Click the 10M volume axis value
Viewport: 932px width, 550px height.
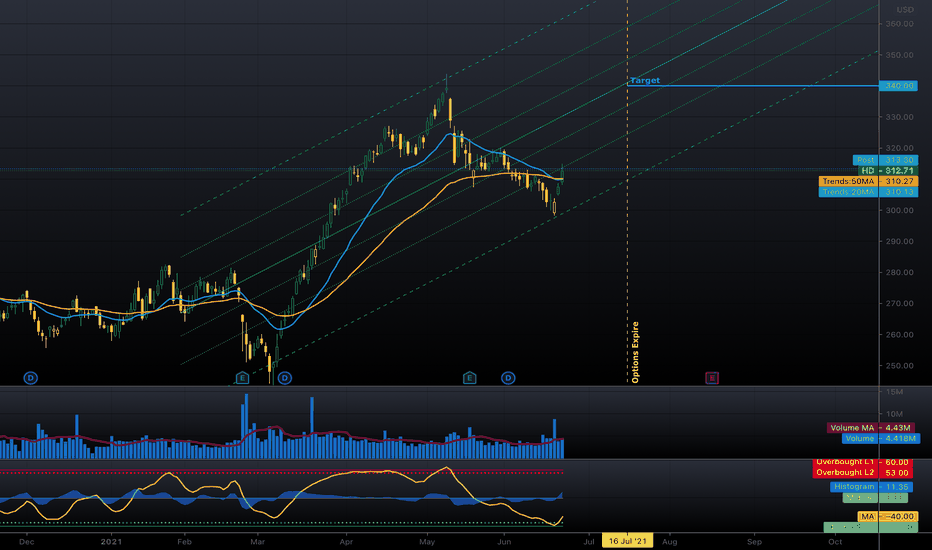895,414
